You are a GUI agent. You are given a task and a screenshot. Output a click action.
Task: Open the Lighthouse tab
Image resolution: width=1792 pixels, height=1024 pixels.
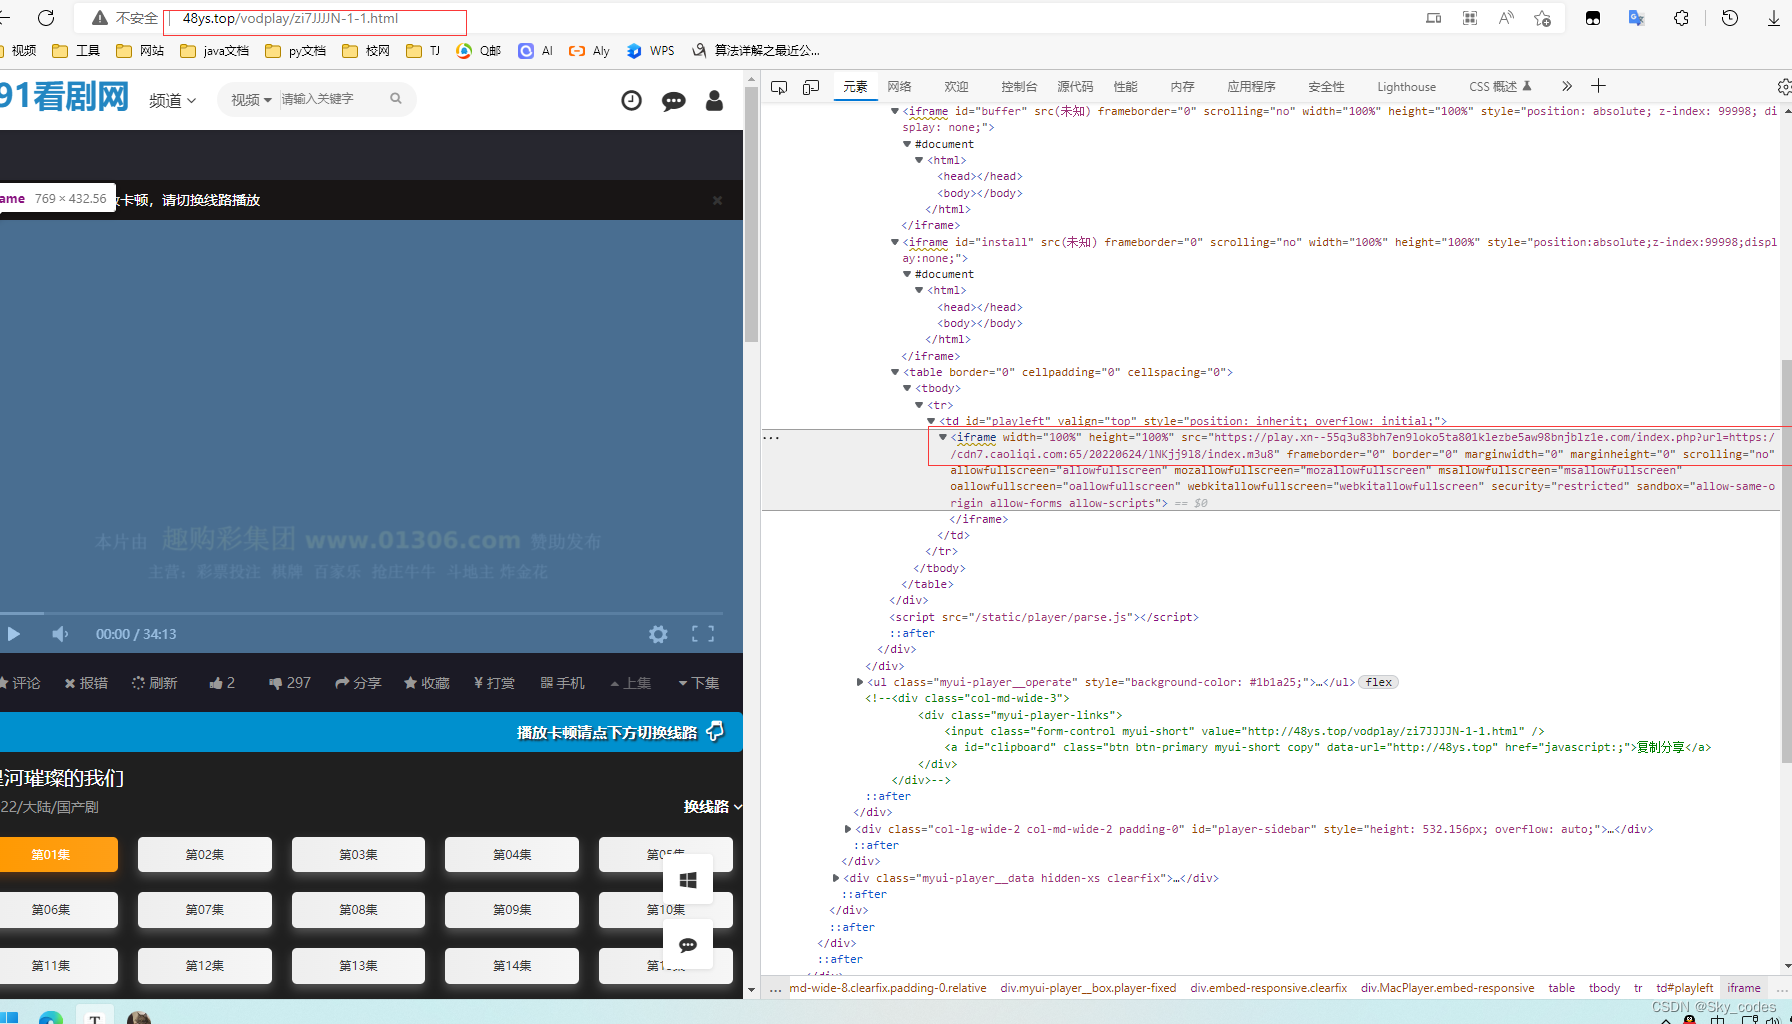(x=1406, y=87)
